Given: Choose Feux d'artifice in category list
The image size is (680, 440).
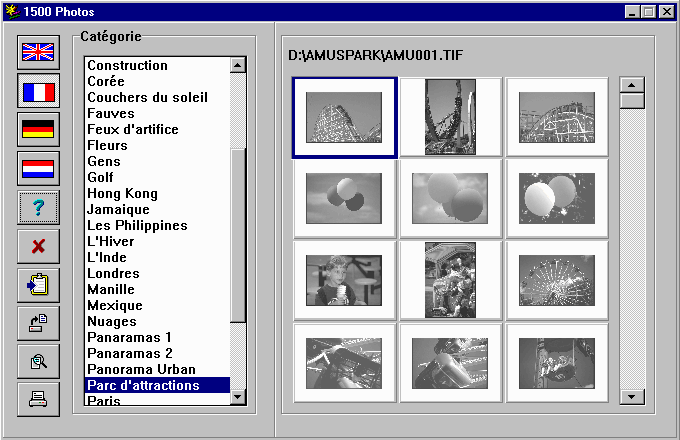Looking at the screenshot, I should (x=133, y=129).
